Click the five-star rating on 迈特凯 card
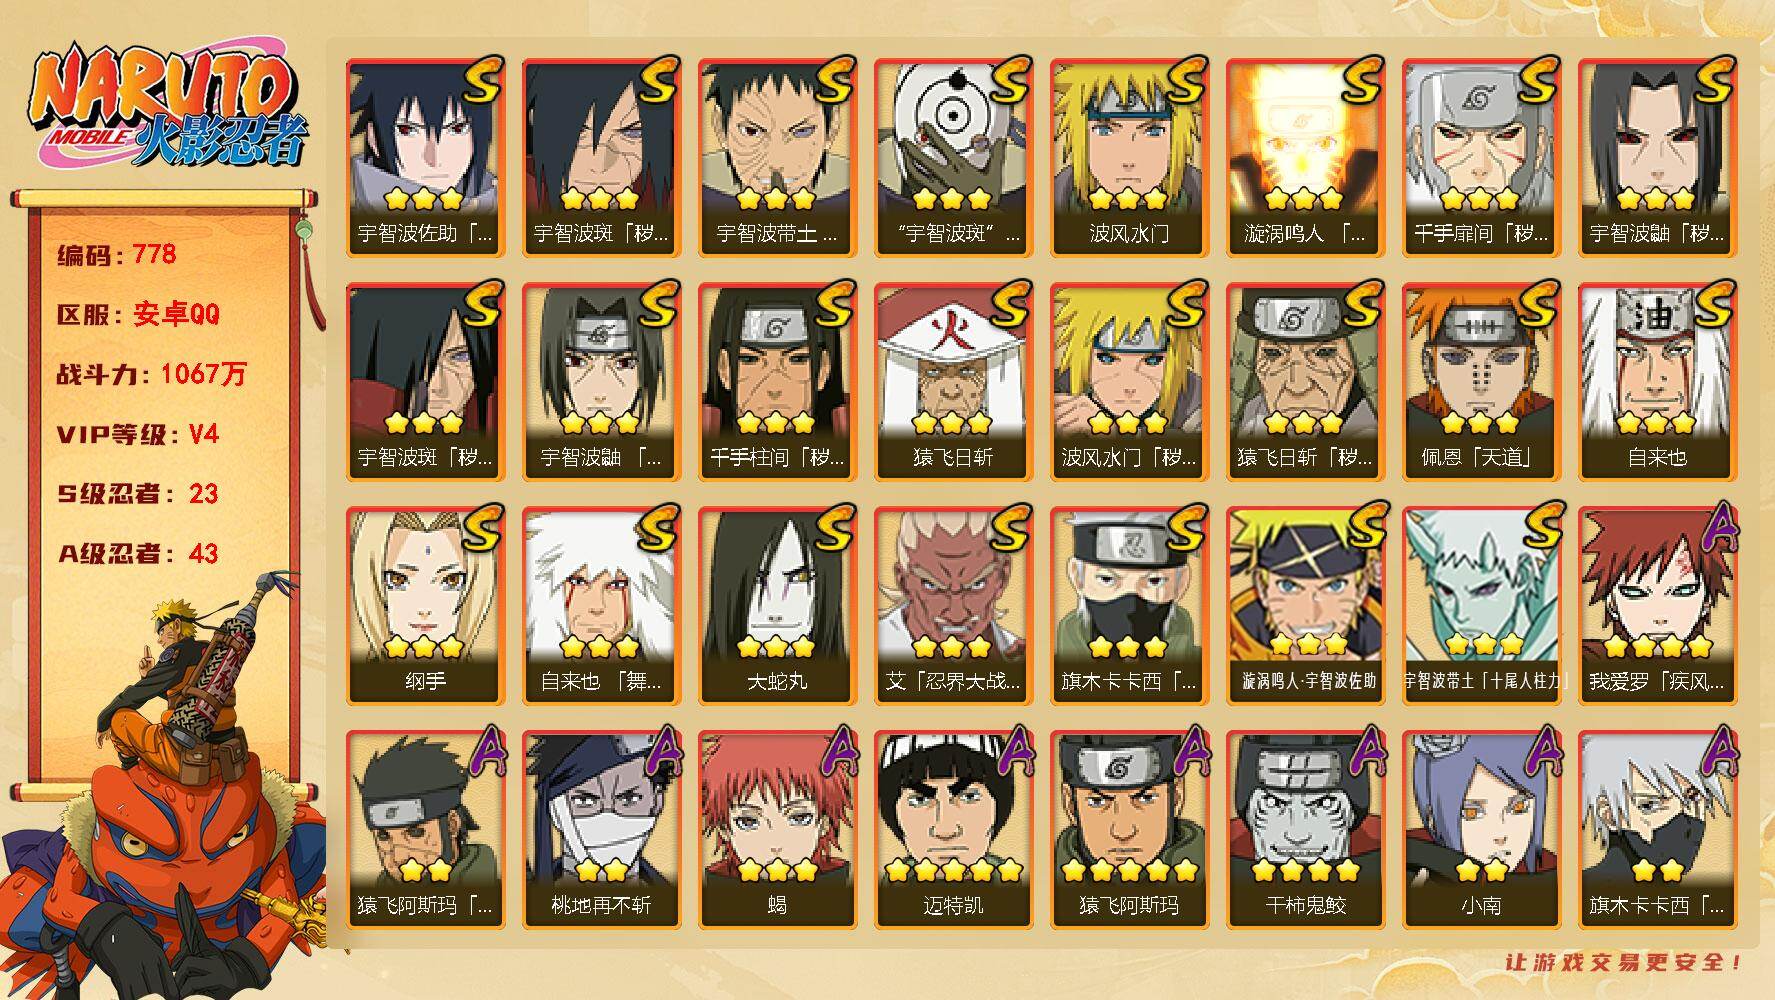Image resolution: width=1775 pixels, height=1000 pixels. click(x=953, y=870)
